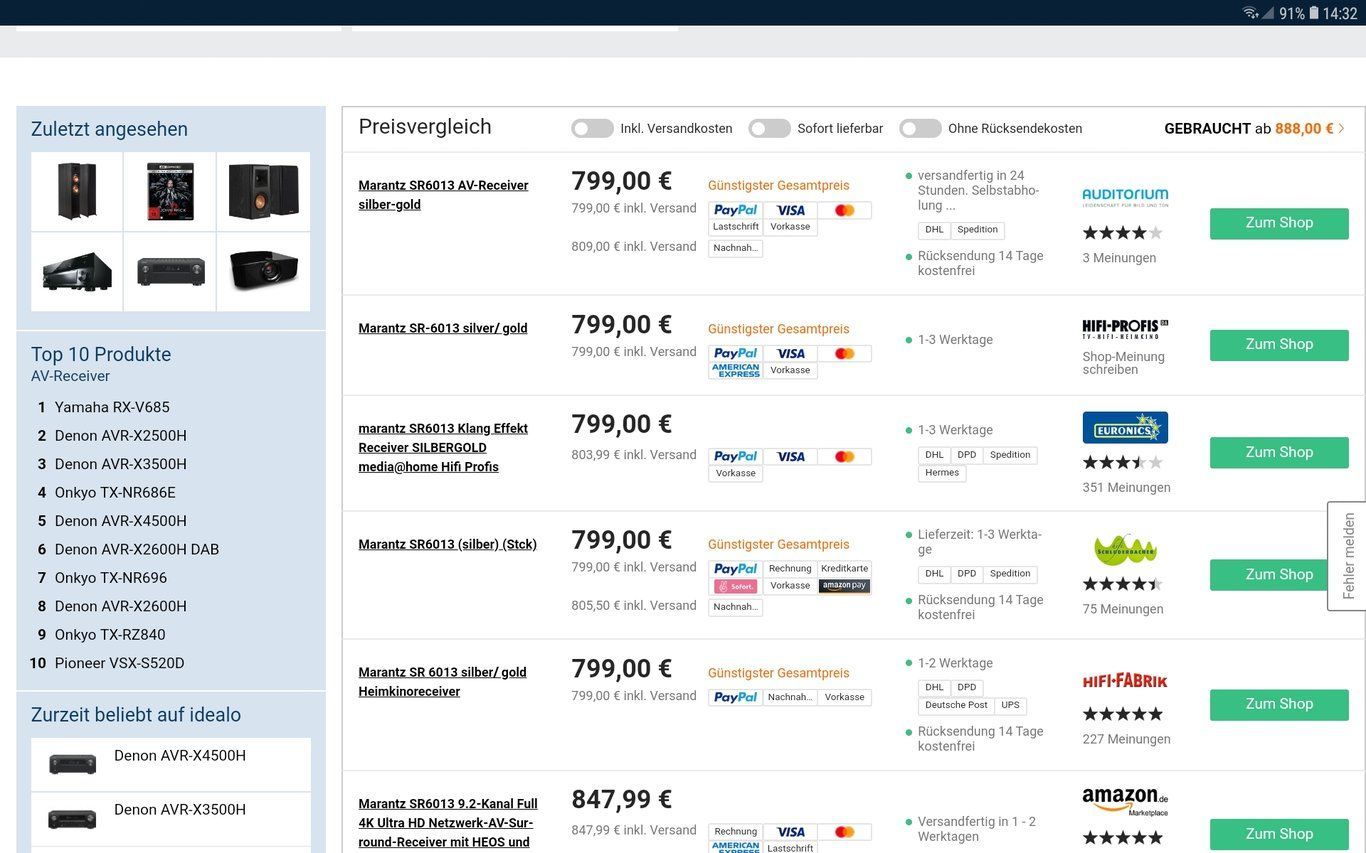Click Schluderbacher star rating

coord(1122,584)
